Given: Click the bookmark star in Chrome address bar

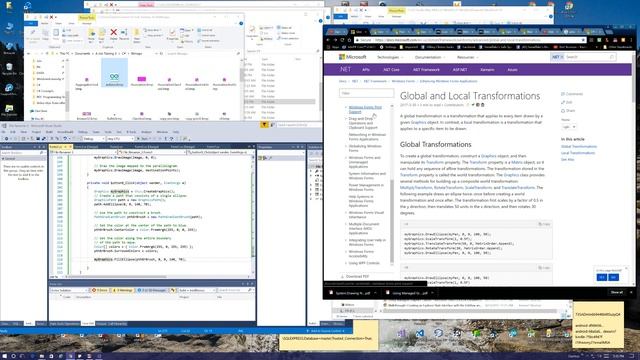Looking at the screenshot, I should 583,40.
